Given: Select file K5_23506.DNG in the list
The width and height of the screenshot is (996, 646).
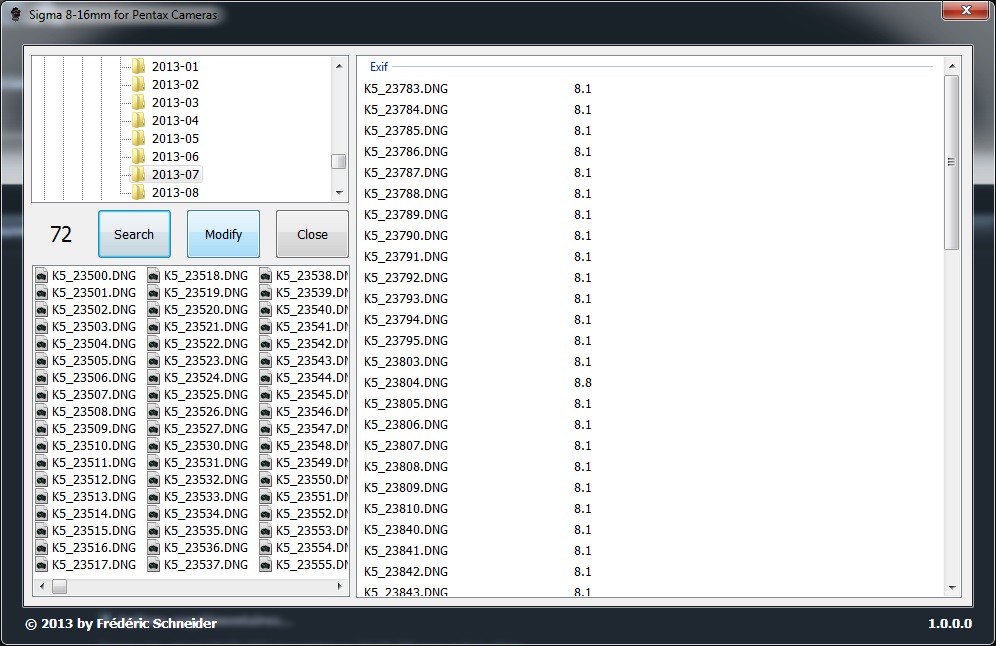Looking at the screenshot, I should click(94, 377).
